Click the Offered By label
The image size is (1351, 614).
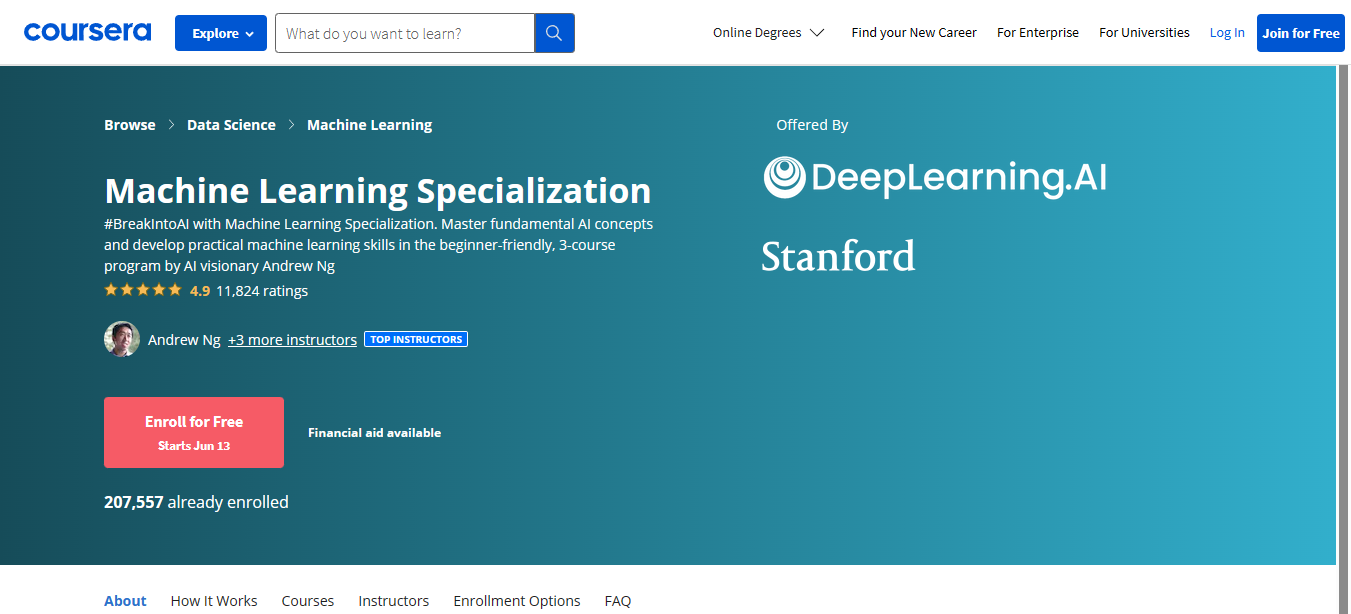pyautogui.click(x=812, y=125)
